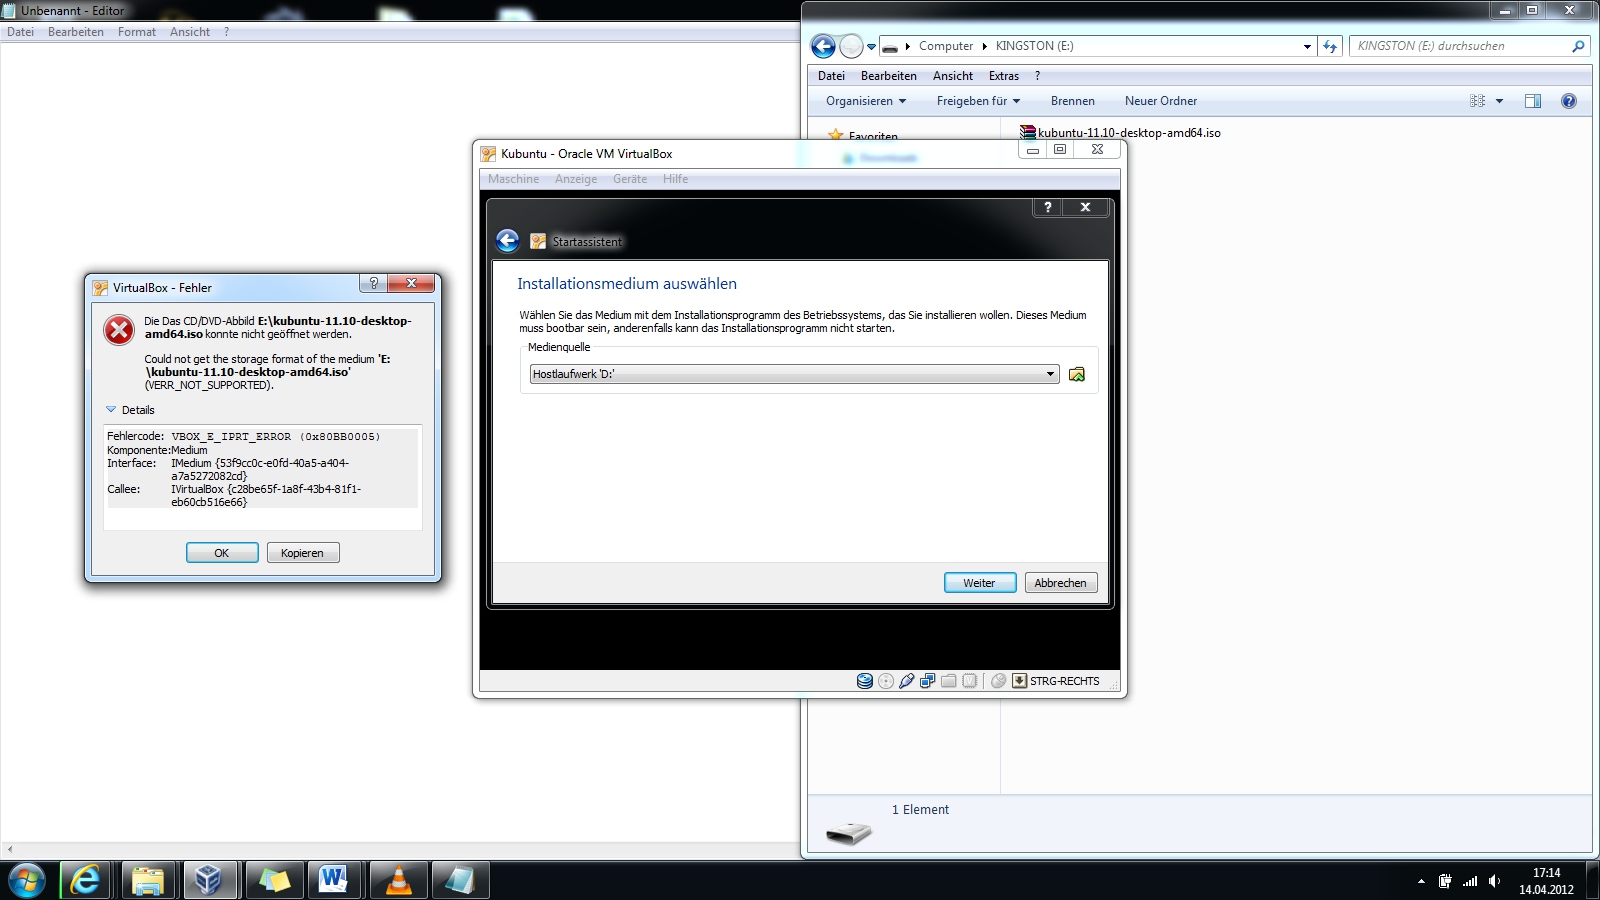Click the network signal icon in system tray
Screen dimensions: 1600x900
[1470, 881]
